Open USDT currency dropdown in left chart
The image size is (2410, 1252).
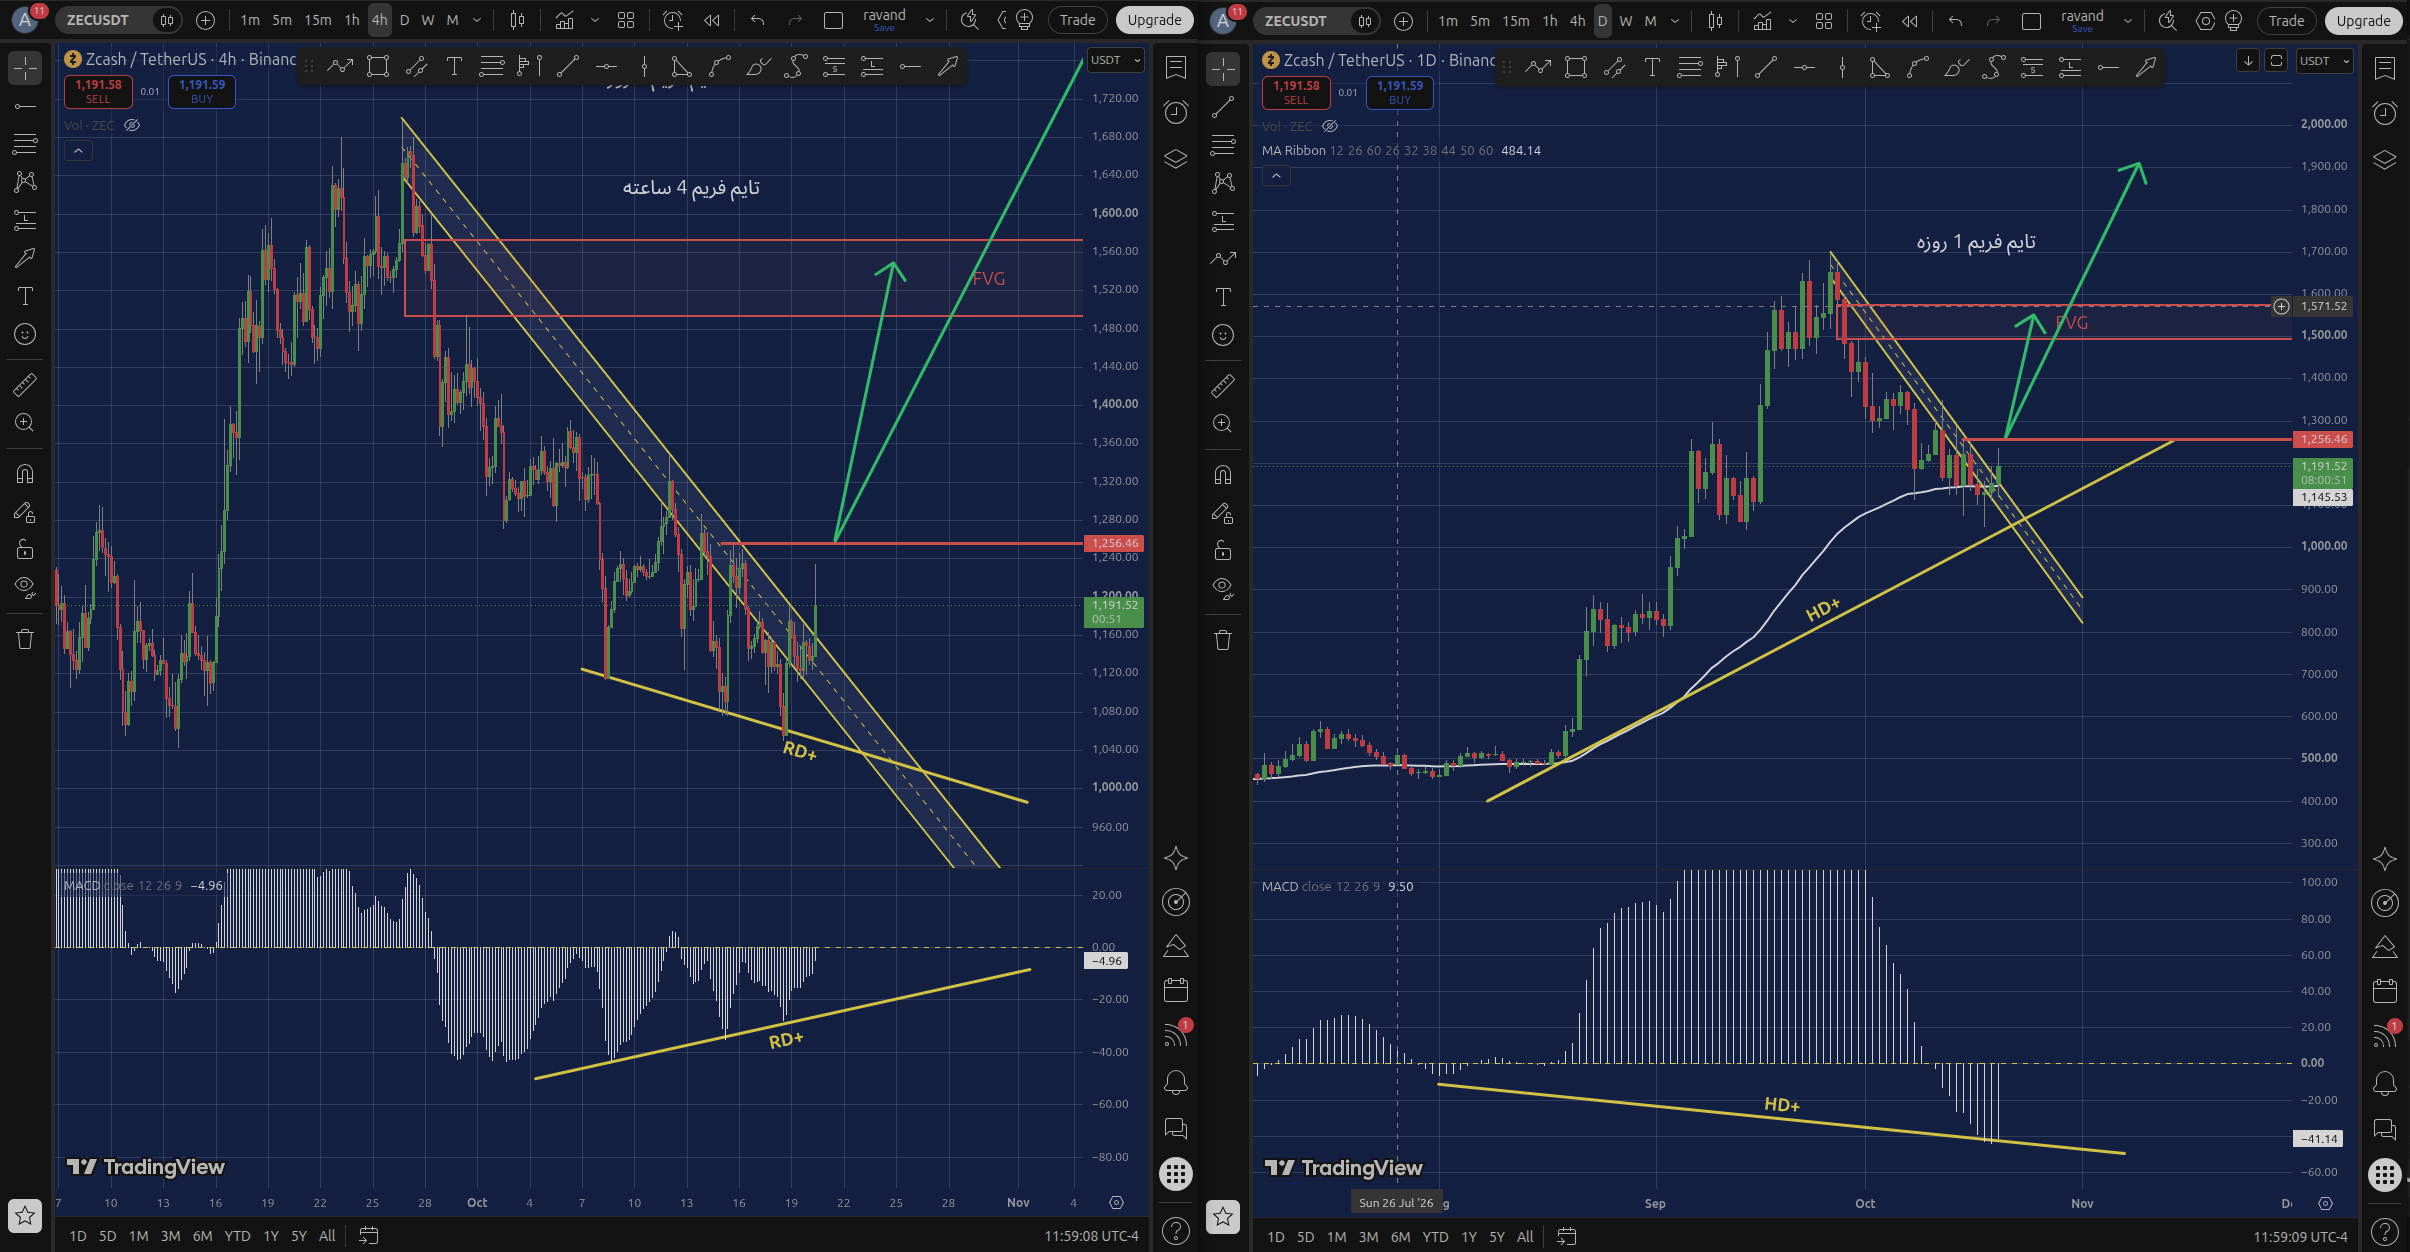[1116, 60]
